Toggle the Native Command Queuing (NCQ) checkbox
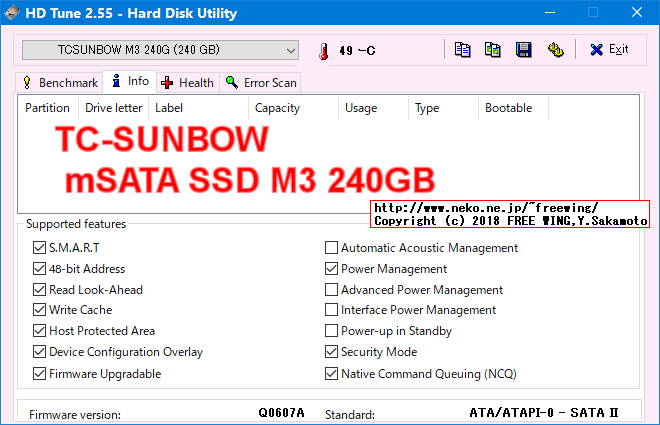660x425 pixels. [x=332, y=374]
